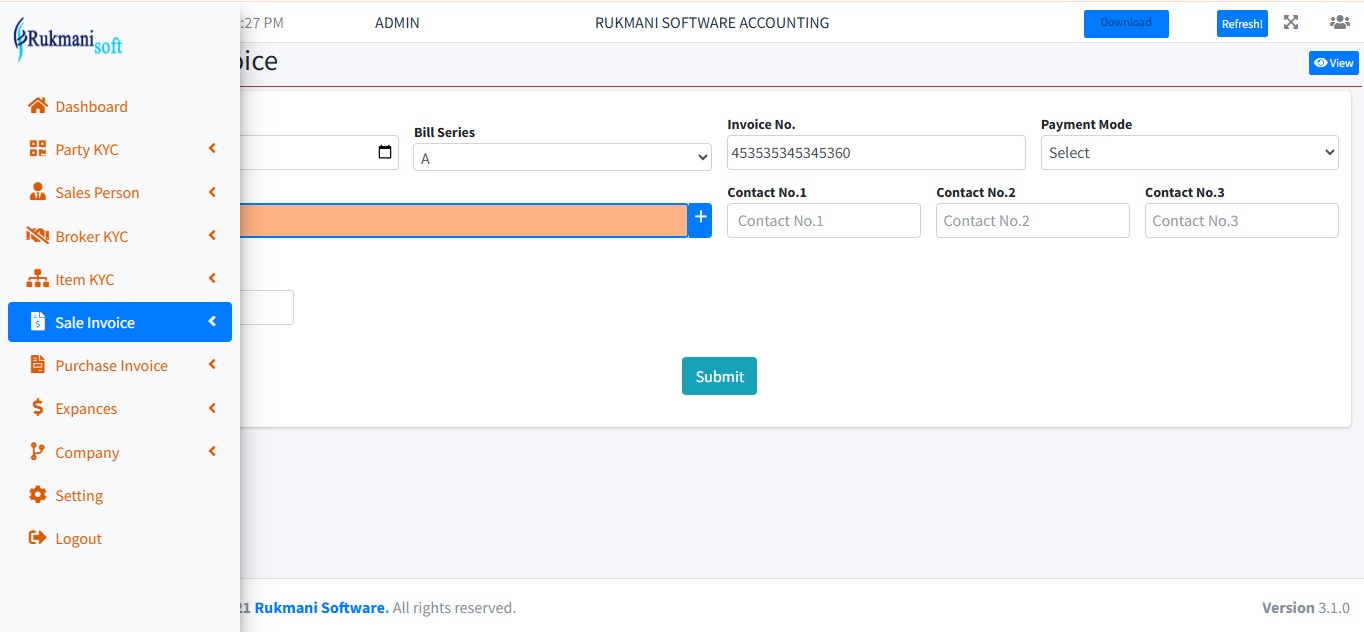This screenshot has height=632, width=1364.
Task: Click the Dashboard home icon
Action: coord(38,106)
